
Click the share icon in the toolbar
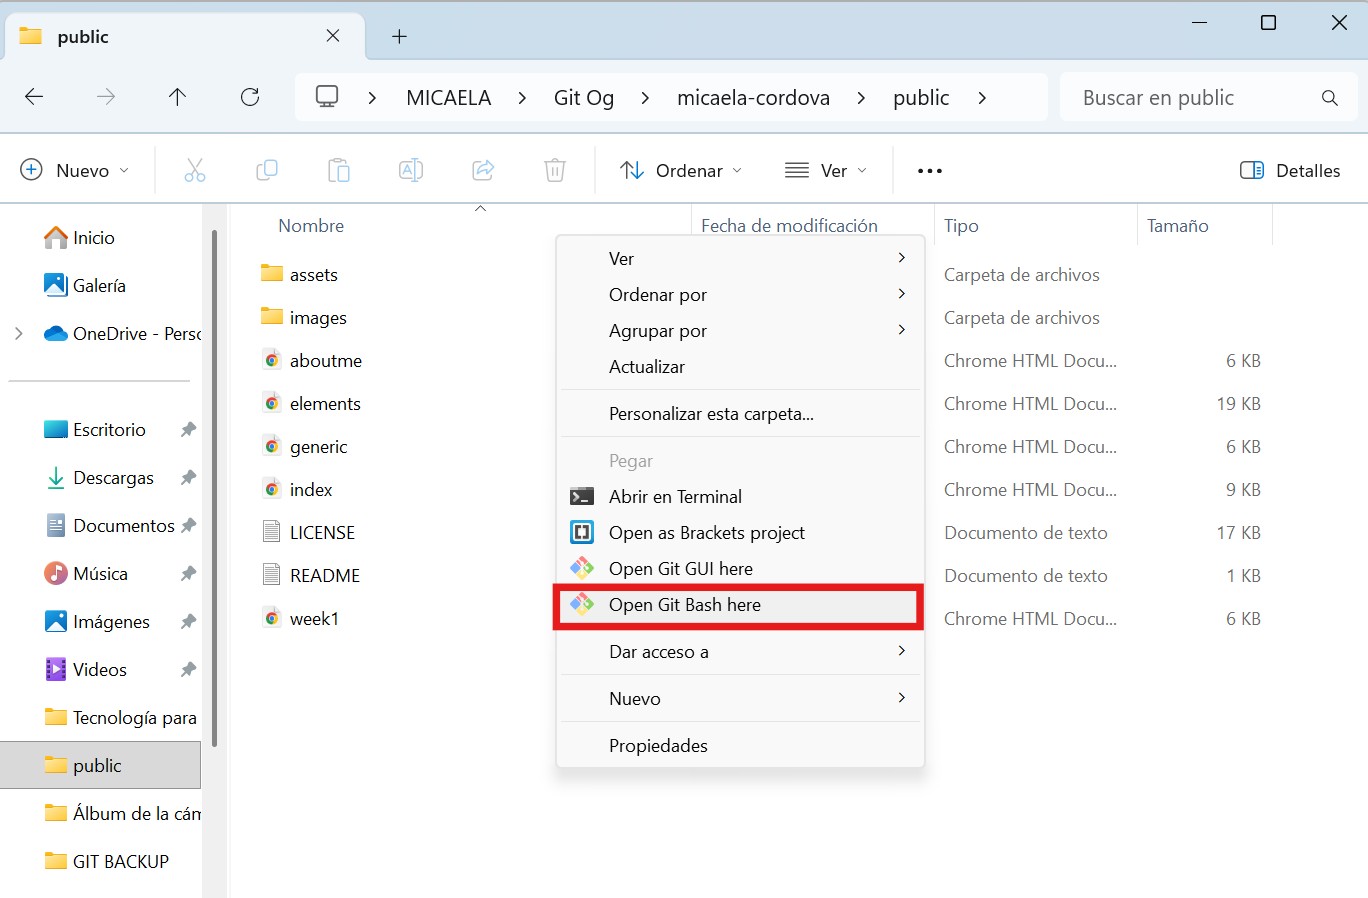(x=483, y=170)
